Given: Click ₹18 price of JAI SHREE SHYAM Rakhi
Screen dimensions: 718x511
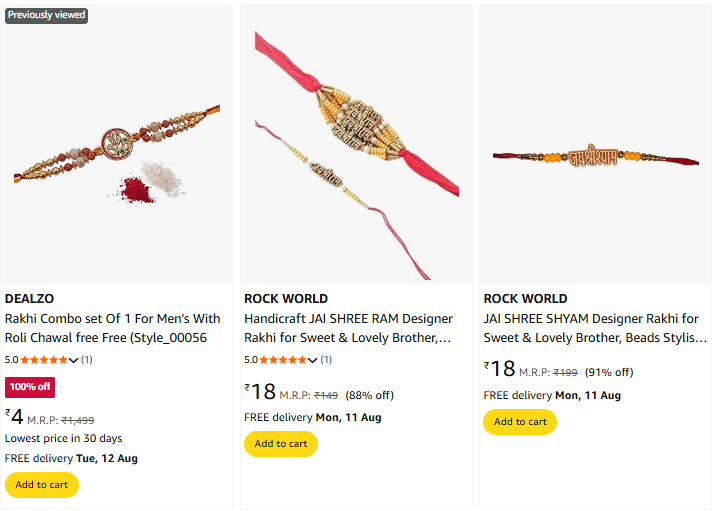Looking at the screenshot, I should click(500, 369).
